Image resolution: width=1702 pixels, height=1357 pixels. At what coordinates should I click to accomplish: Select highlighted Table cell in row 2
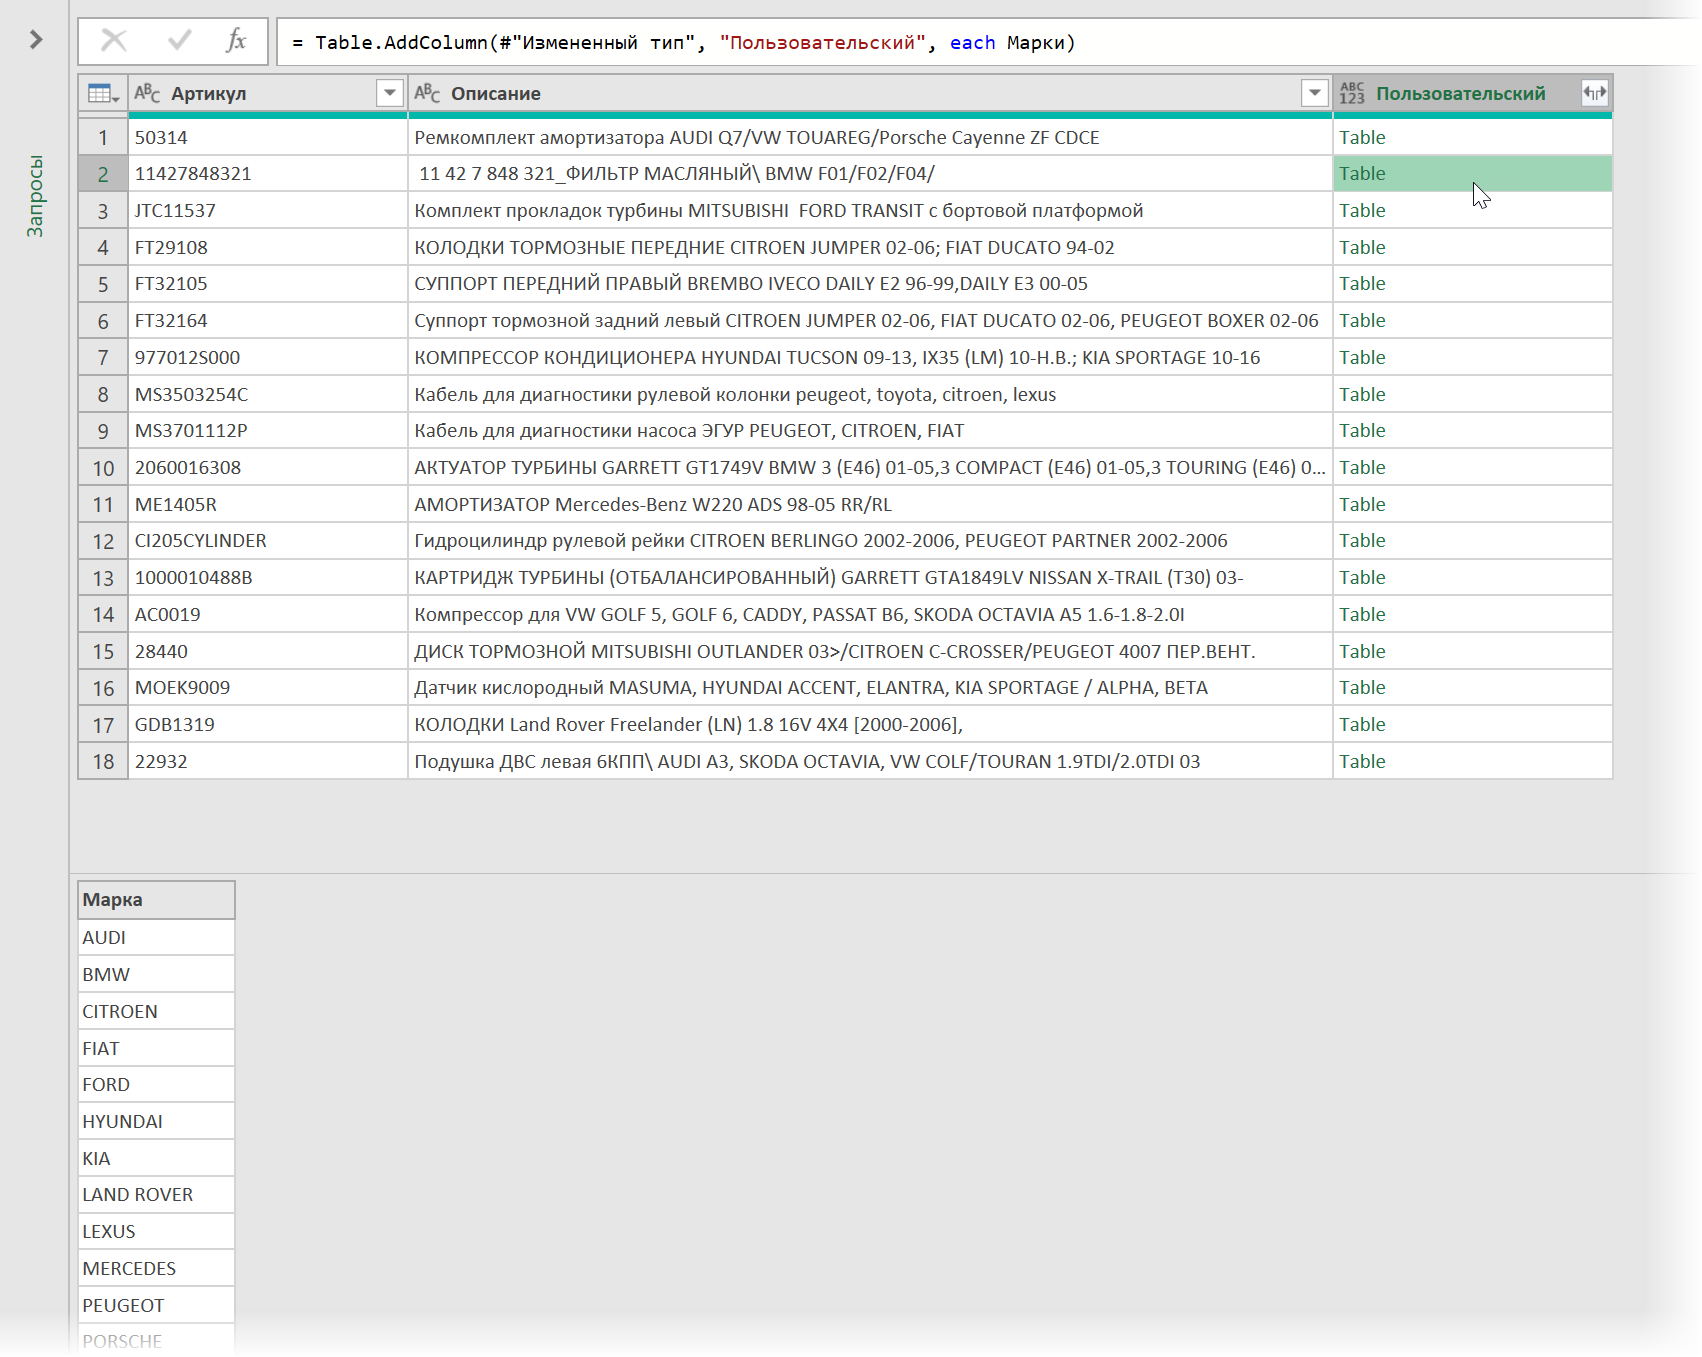[x=1472, y=174]
